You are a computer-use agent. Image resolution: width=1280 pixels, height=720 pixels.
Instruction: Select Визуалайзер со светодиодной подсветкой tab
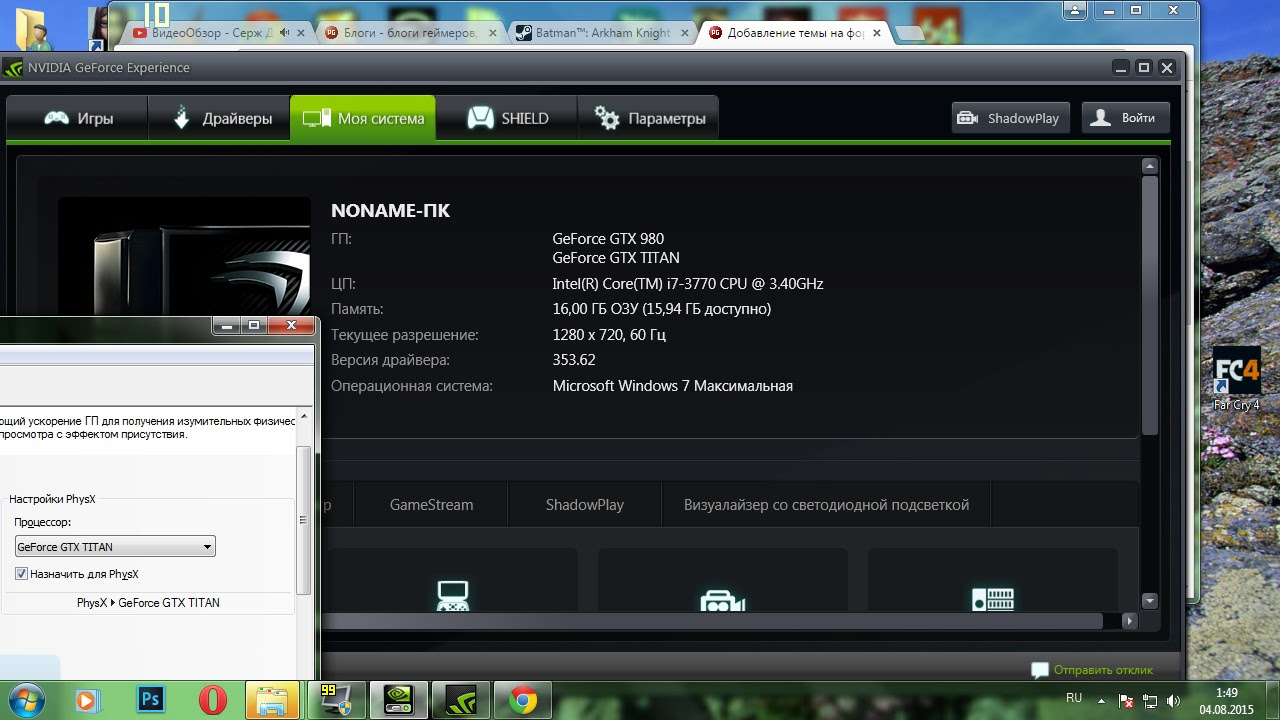[x=826, y=505]
